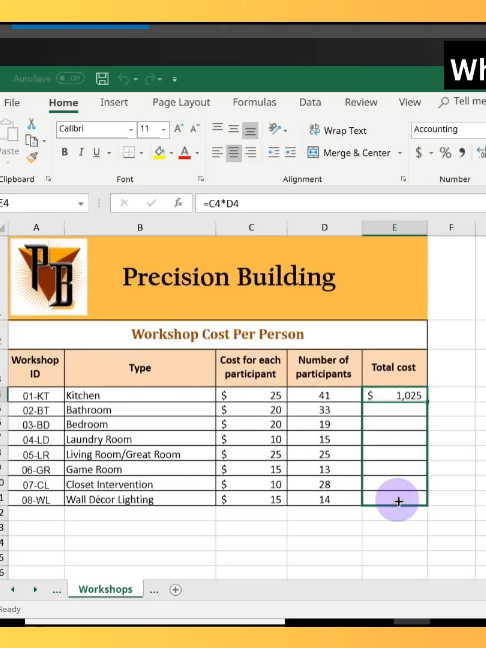Image resolution: width=486 pixels, height=648 pixels.
Task: Open the Customize Quick Access Toolbar arrow
Action: pyautogui.click(x=175, y=79)
